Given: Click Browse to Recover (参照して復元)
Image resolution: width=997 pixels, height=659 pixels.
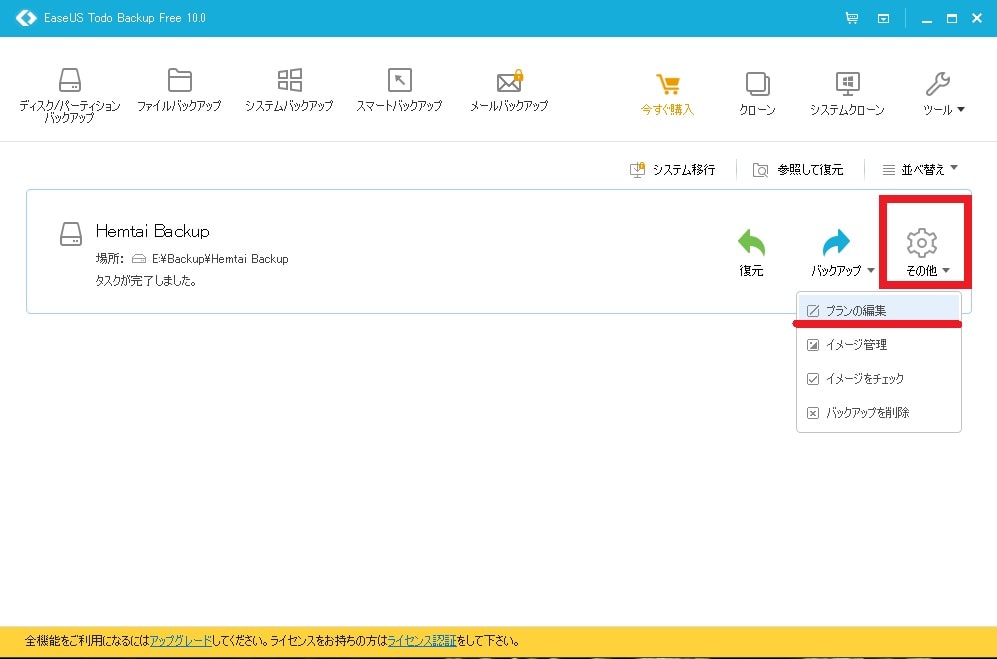Looking at the screenshot, I should [798, 170].
